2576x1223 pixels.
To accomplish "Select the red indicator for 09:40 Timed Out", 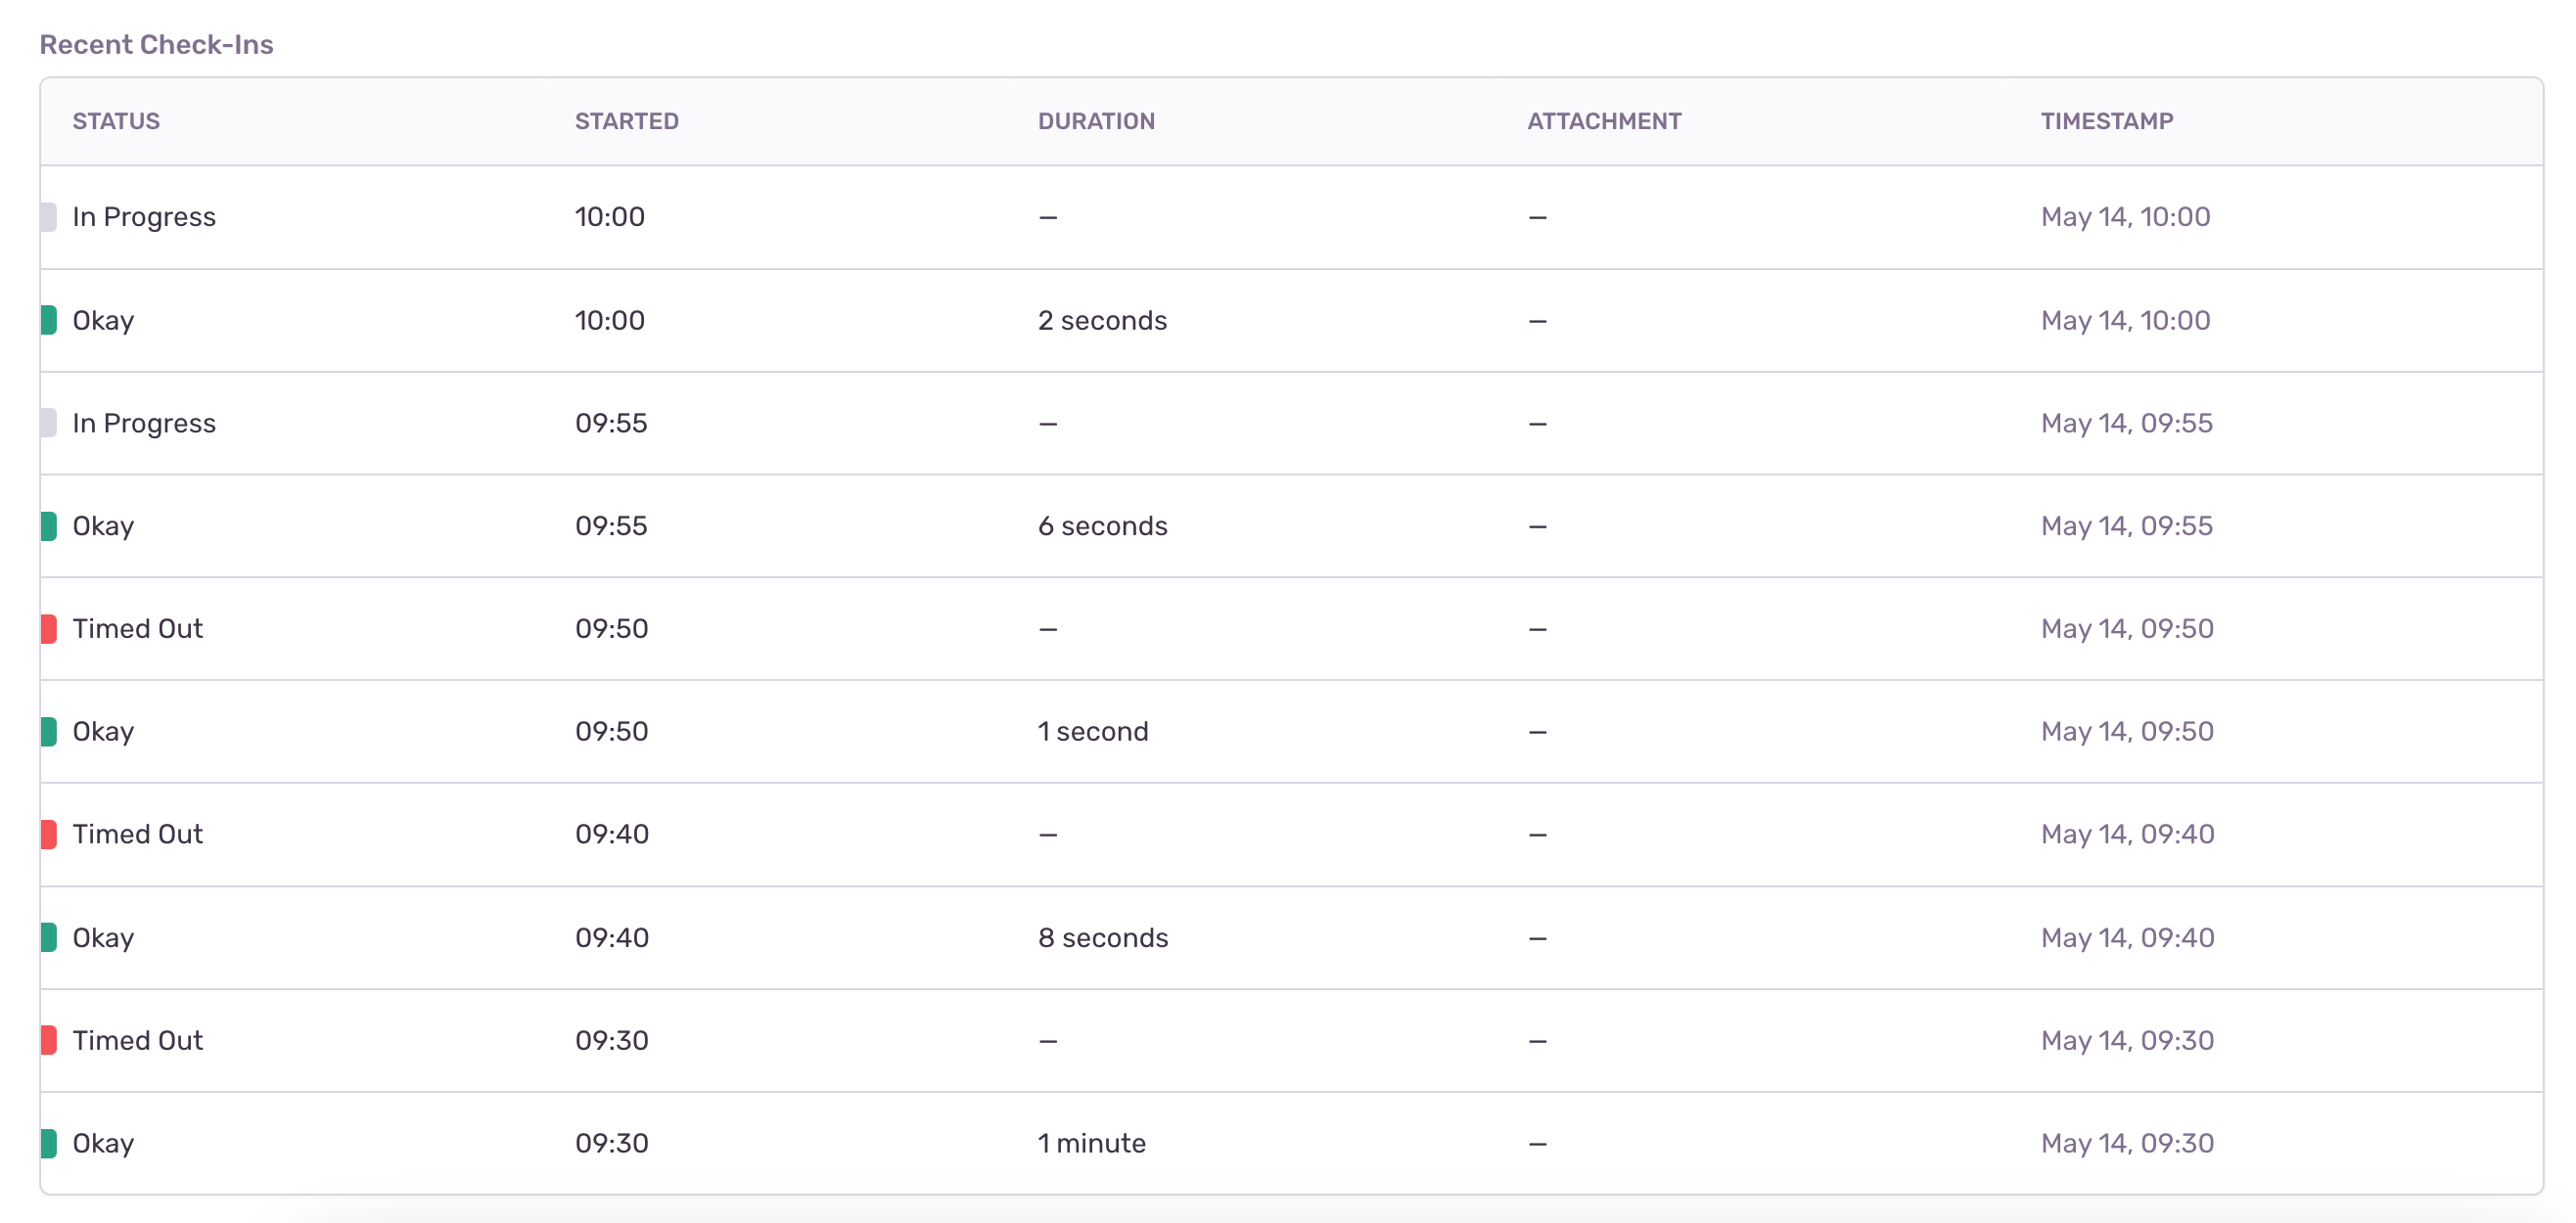I will point(48,833).
